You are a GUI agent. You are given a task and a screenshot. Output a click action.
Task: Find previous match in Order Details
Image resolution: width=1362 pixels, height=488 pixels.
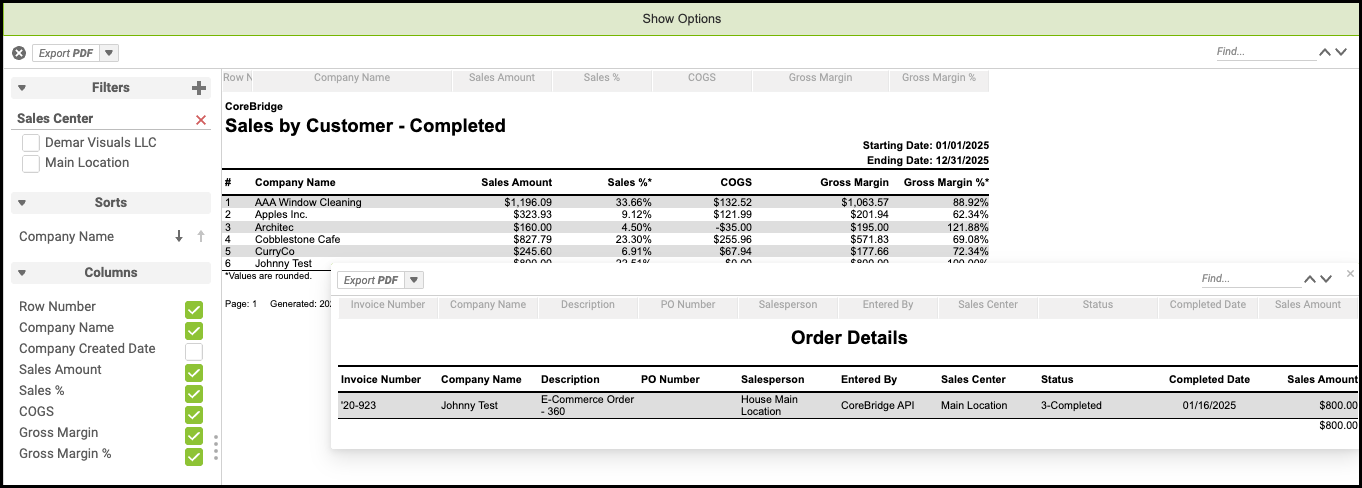pyautogui.click(x=1310, y=279)
